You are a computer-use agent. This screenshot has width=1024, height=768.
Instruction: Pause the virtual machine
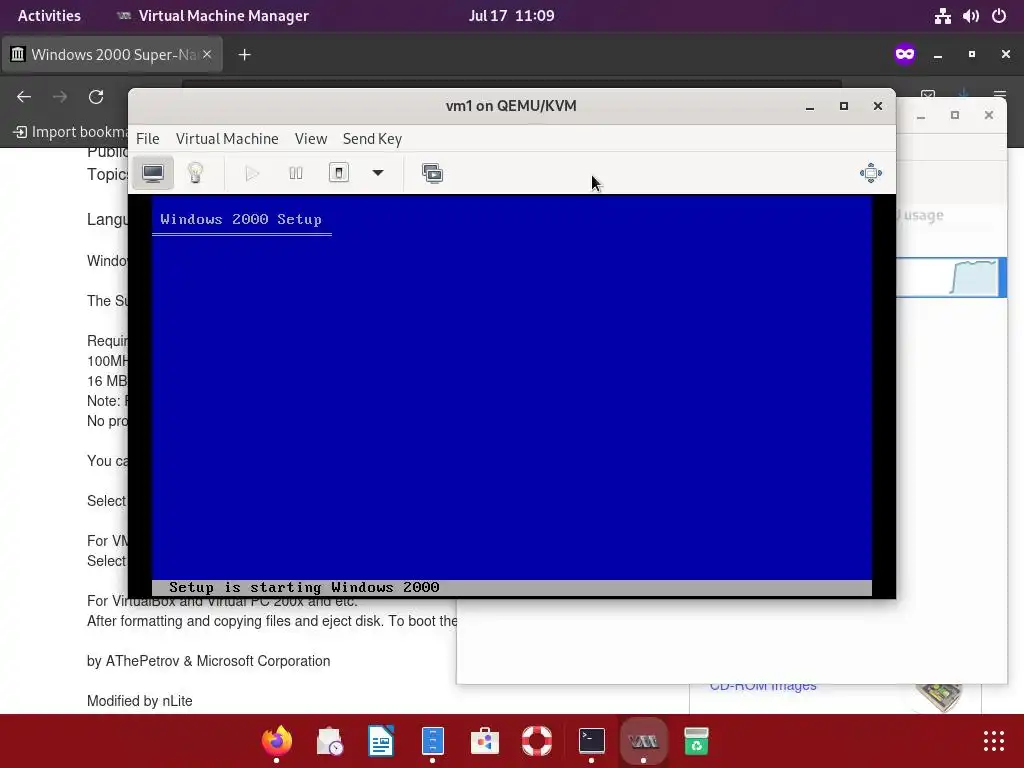pyautogui.click(x=295, y=173)
